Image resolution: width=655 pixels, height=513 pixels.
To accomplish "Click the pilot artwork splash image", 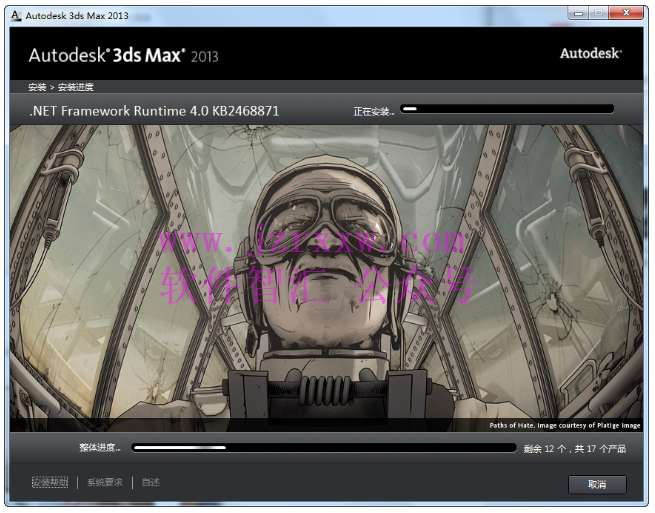I will point(327,278).
